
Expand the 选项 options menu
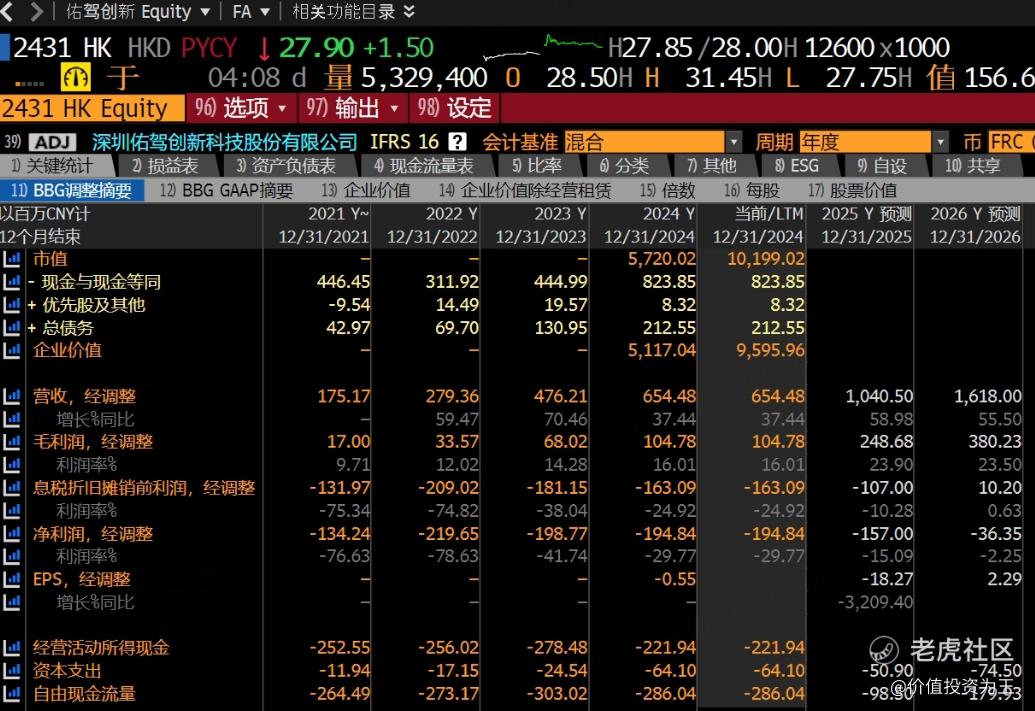coord(240,108)
